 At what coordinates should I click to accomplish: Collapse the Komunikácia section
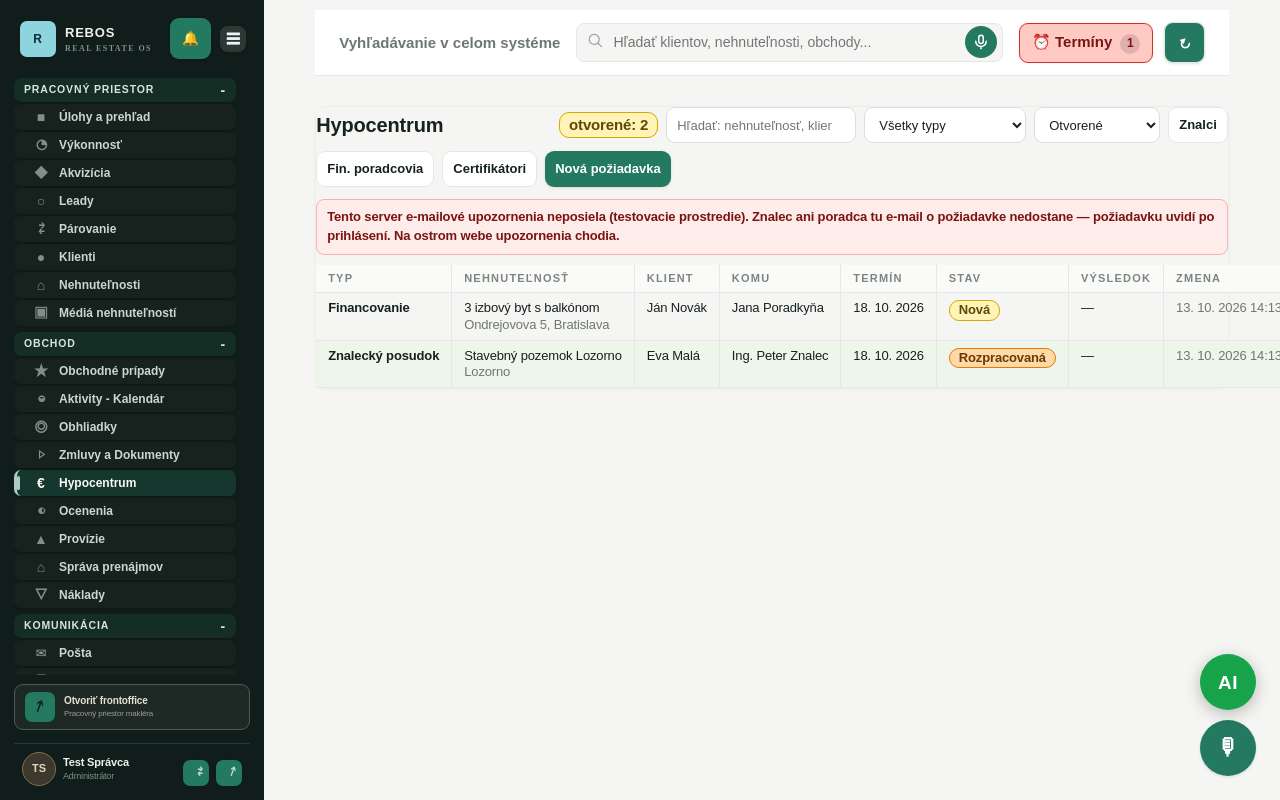point(125,626)
